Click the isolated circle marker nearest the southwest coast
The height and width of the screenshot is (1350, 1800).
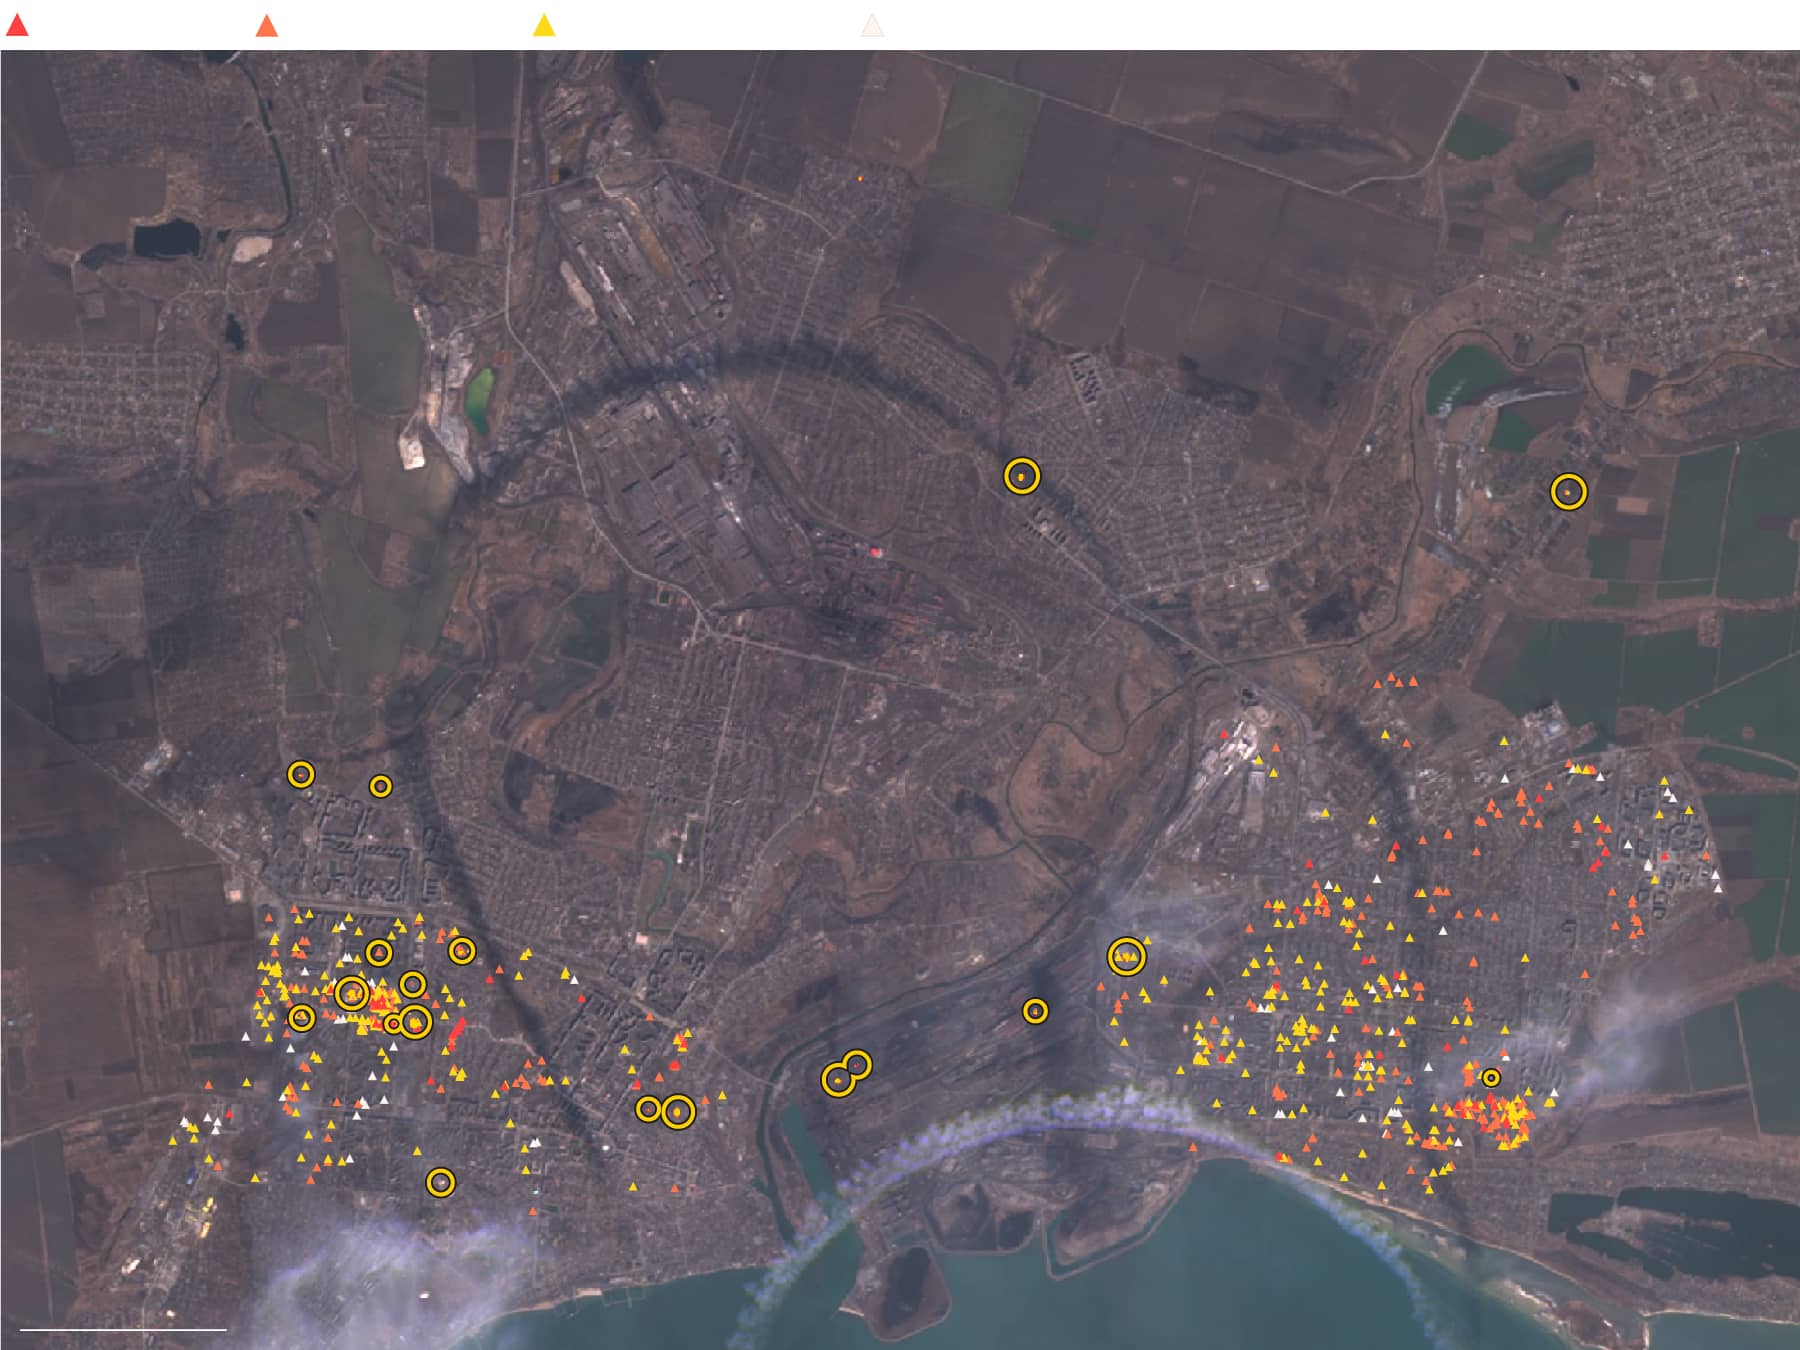click(440, 1183)
